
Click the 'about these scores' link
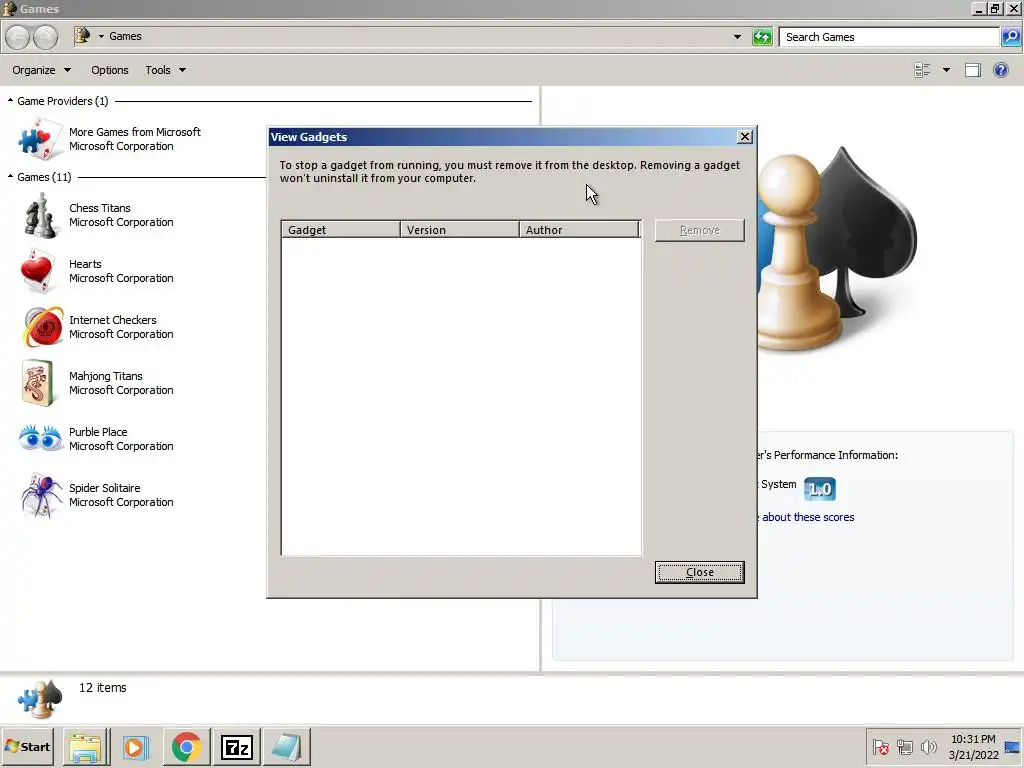tap(808, 517)
